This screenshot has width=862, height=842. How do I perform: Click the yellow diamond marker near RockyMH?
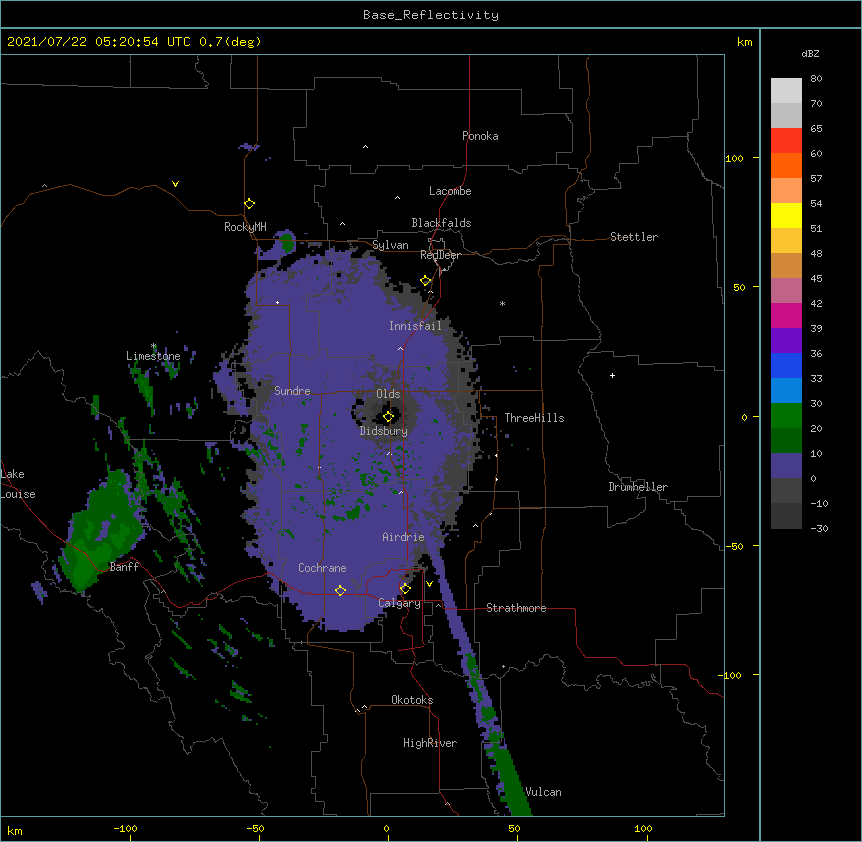tap(250, 203)
